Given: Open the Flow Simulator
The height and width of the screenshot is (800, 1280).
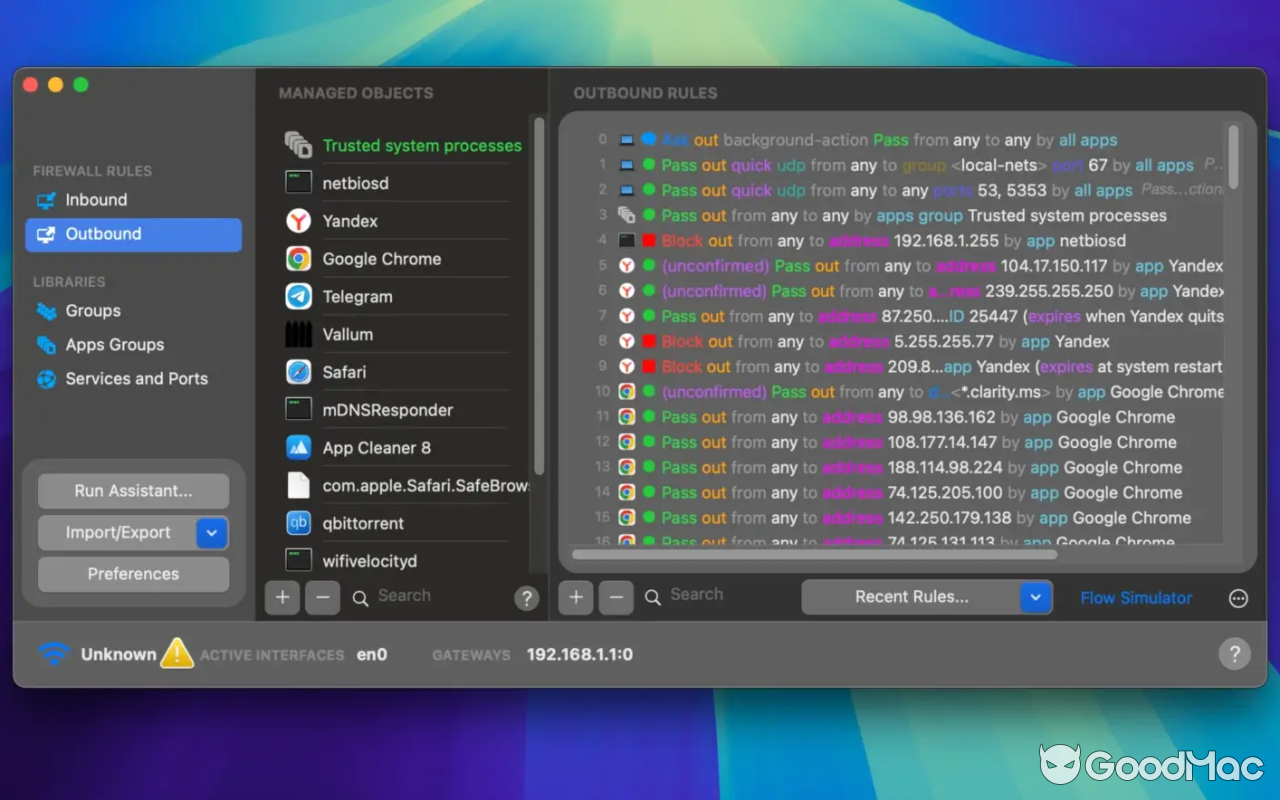Looking at the screenshot, I should tap(1136, 597).
